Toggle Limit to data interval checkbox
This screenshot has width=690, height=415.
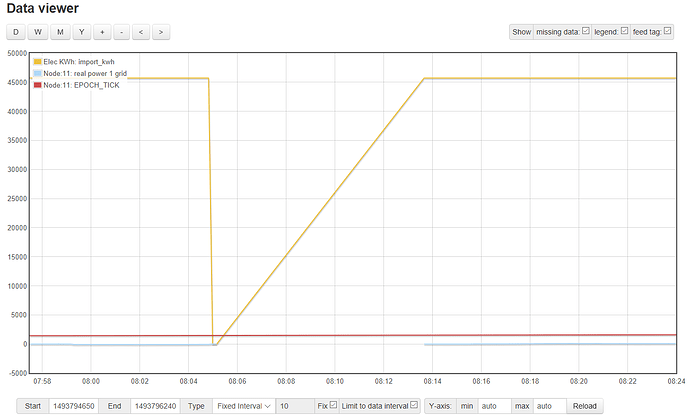(414, 404)
